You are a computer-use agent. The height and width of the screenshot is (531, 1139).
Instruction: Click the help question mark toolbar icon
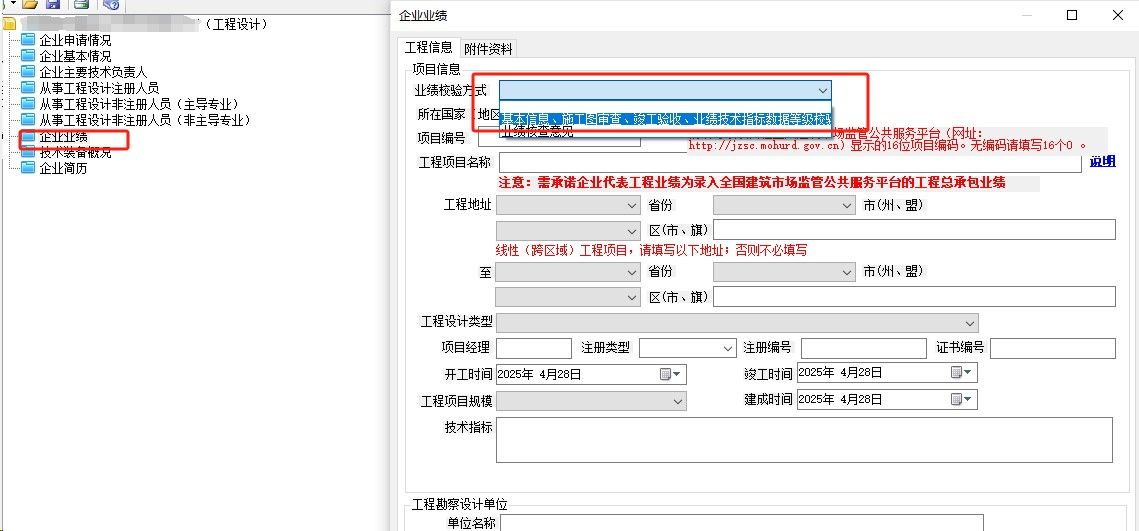[111, 5]
